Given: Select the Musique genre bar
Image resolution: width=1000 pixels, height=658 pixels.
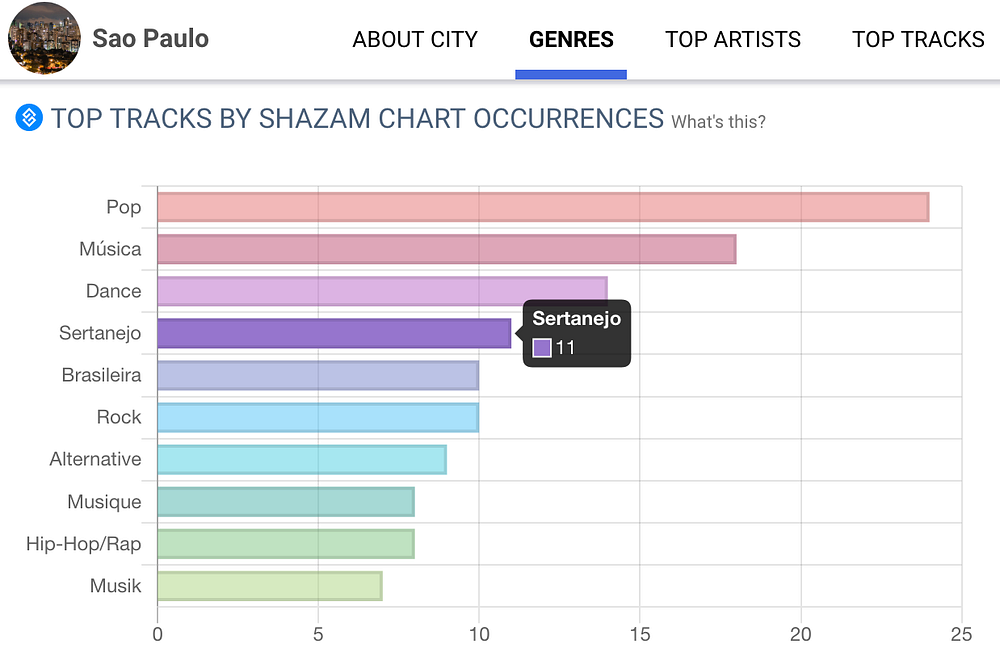Looking at the screenshot, I should pos(286,501).
